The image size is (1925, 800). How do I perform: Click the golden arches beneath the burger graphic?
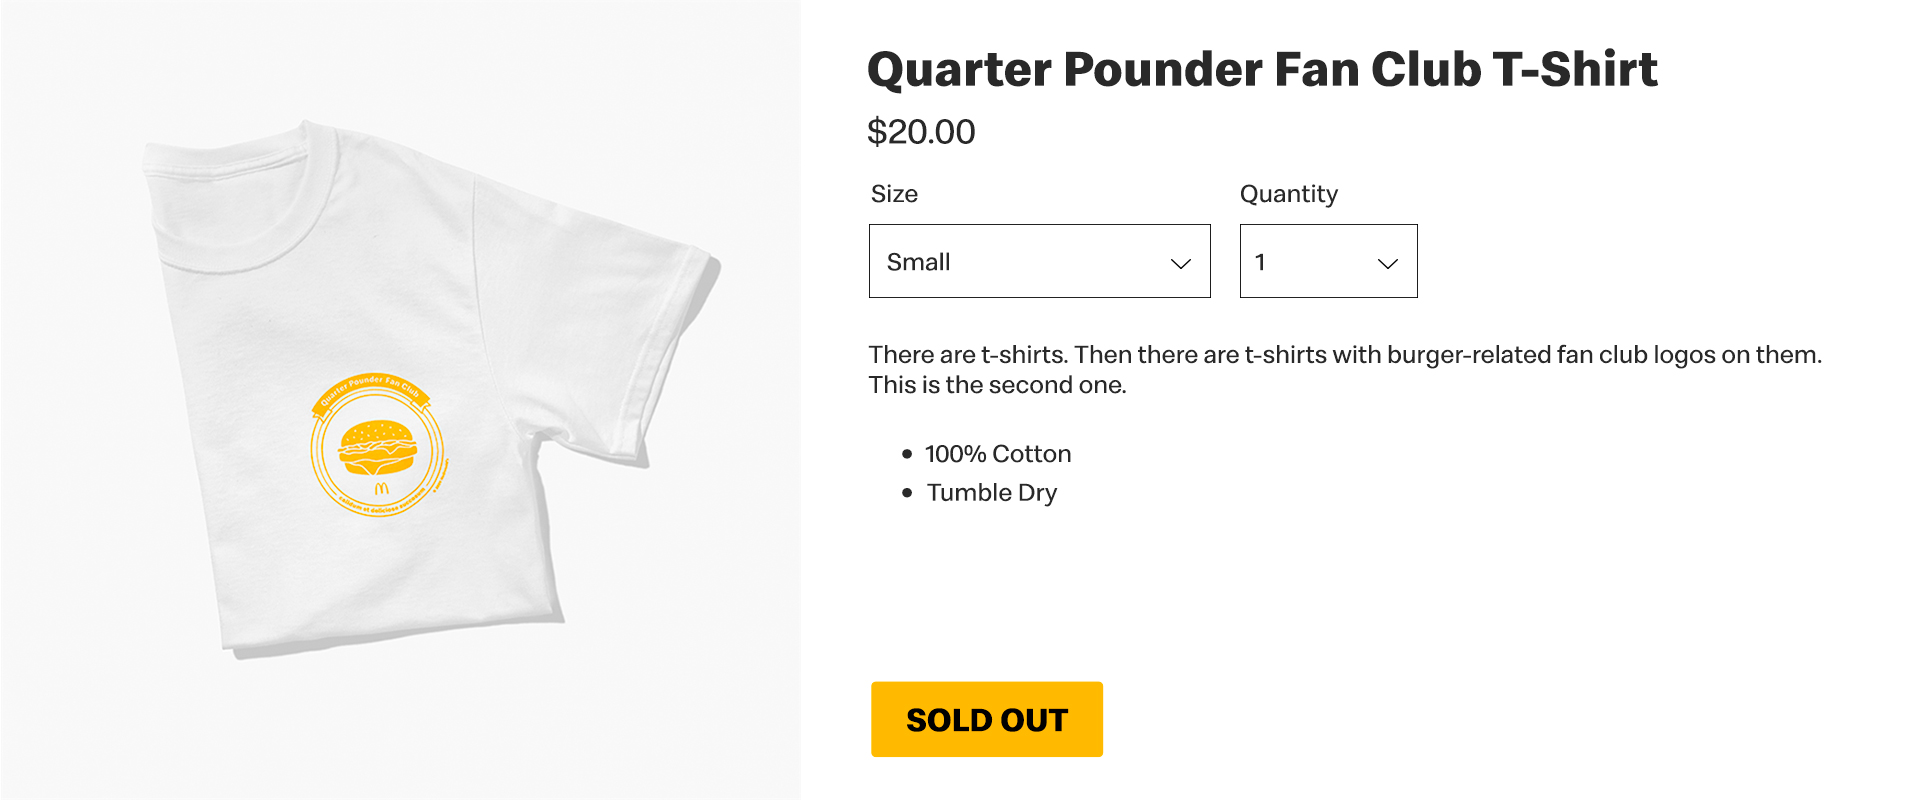381,488
